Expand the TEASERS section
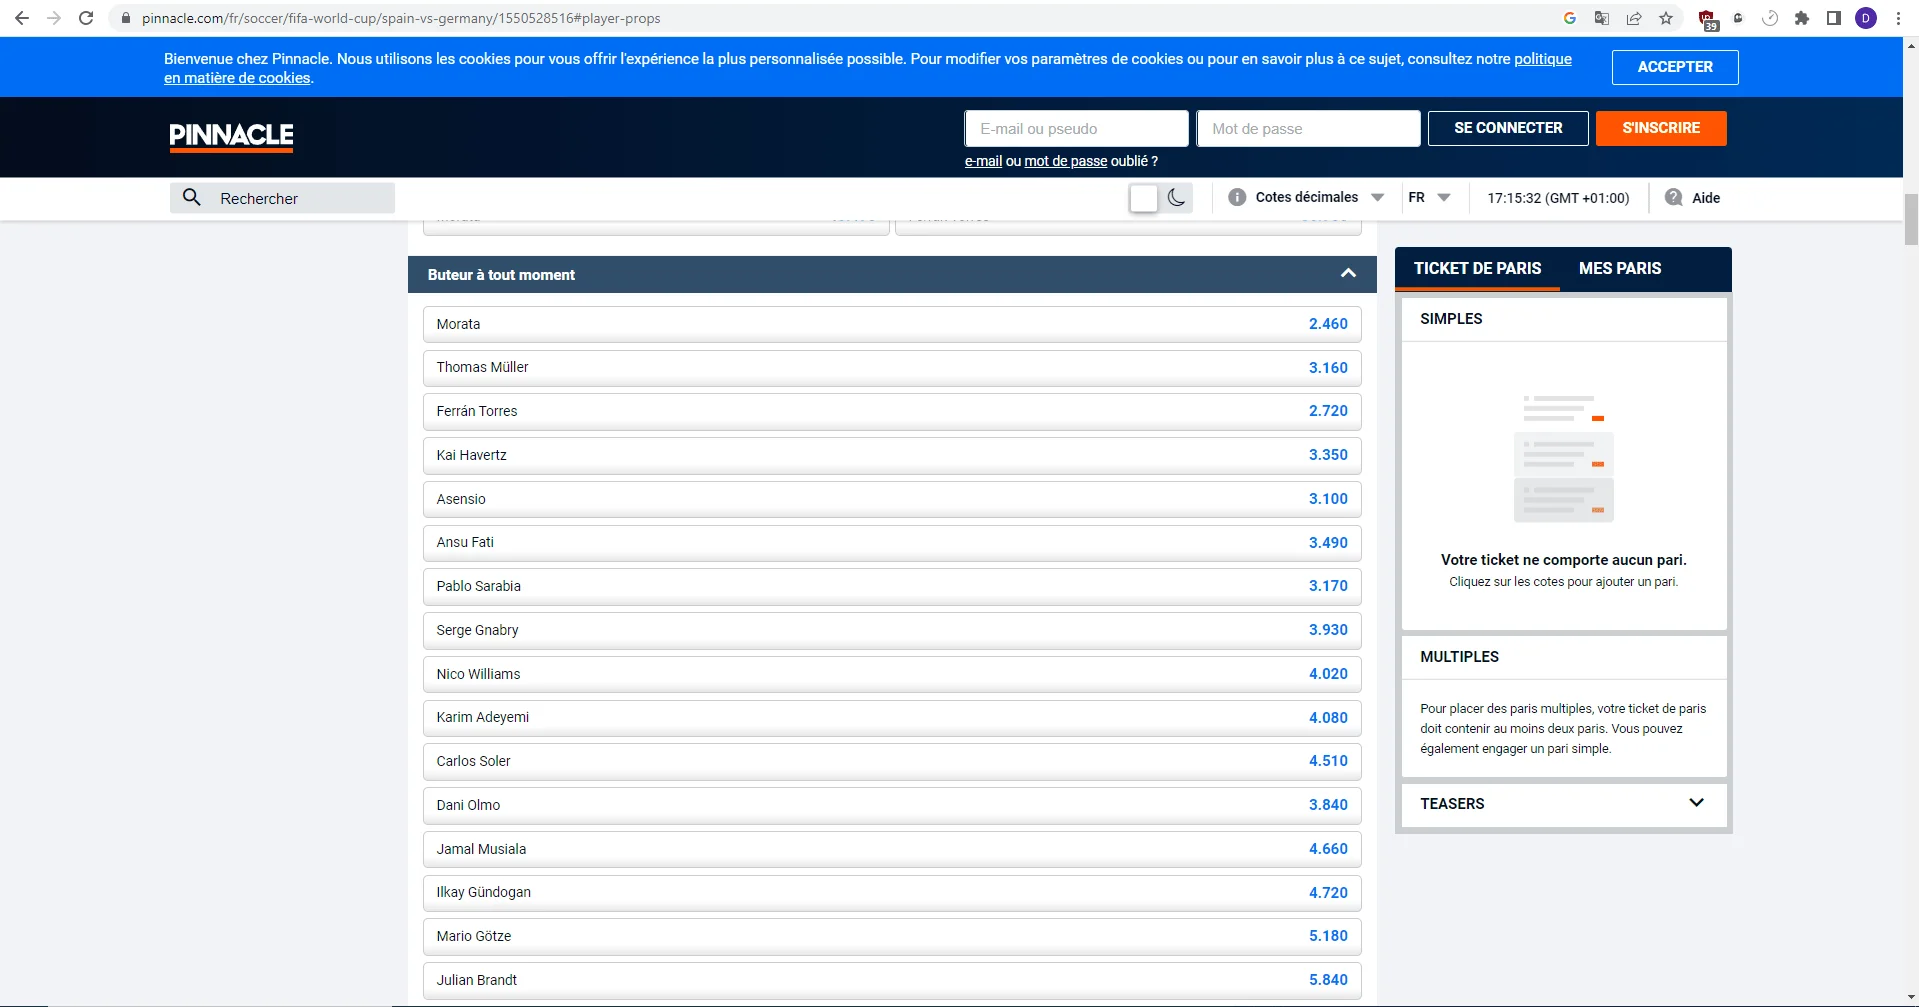This screenshot has width=1919, height=1007. (x=1696, y=803)
